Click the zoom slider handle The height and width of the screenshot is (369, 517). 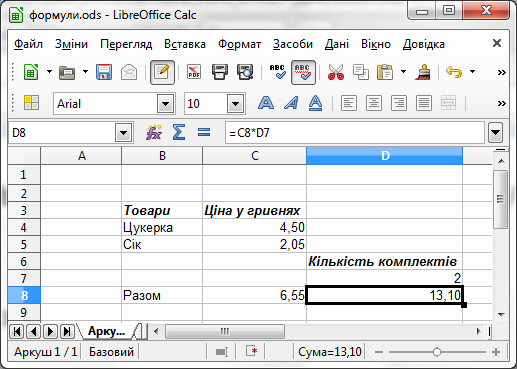[437, 352]
